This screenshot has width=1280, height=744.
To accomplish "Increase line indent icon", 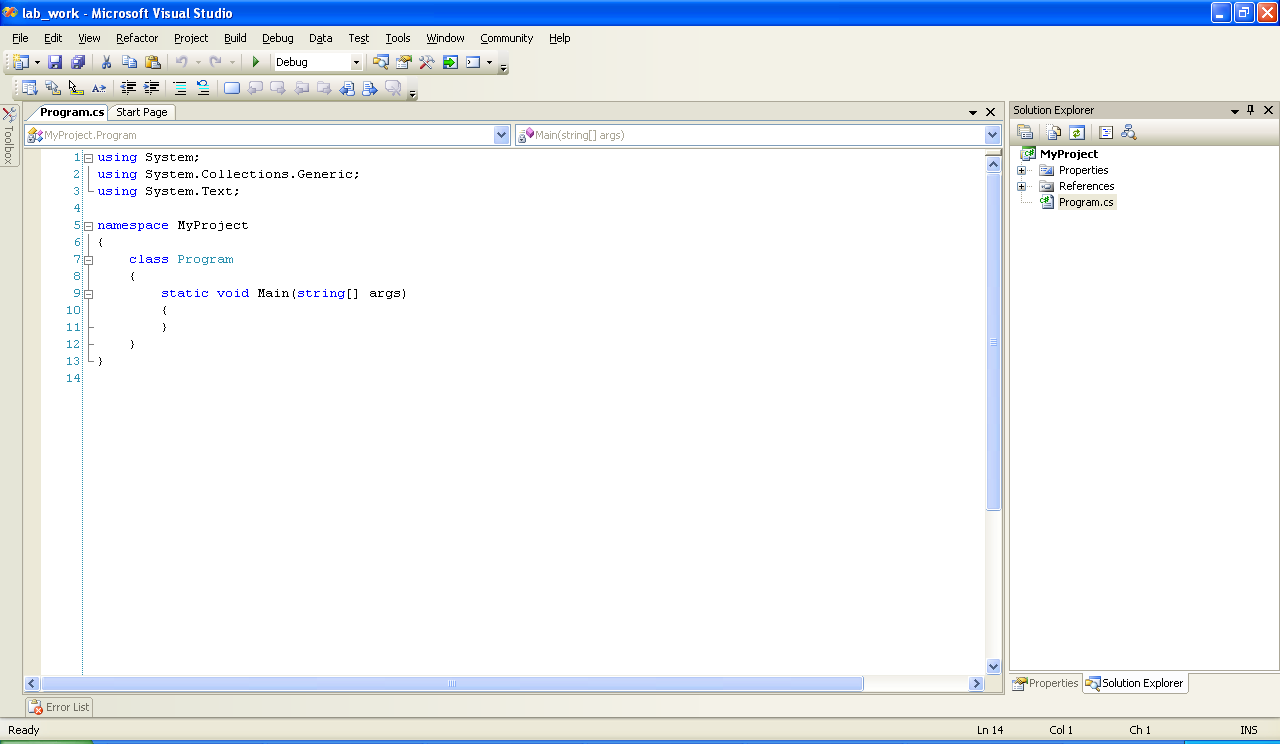I will click(x=152, y=88).
